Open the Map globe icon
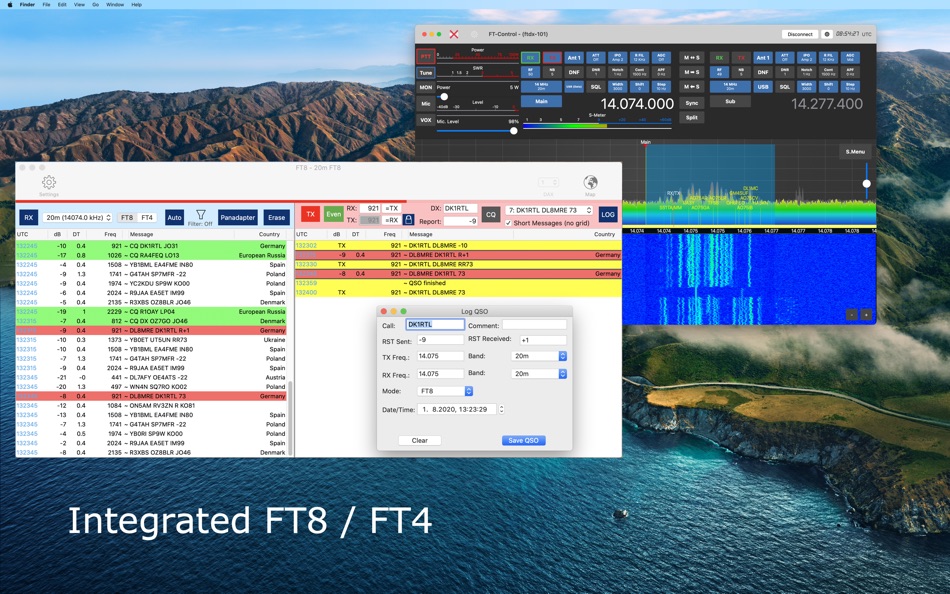The width and height of the screenshot is (950, 594). point(590,182)
